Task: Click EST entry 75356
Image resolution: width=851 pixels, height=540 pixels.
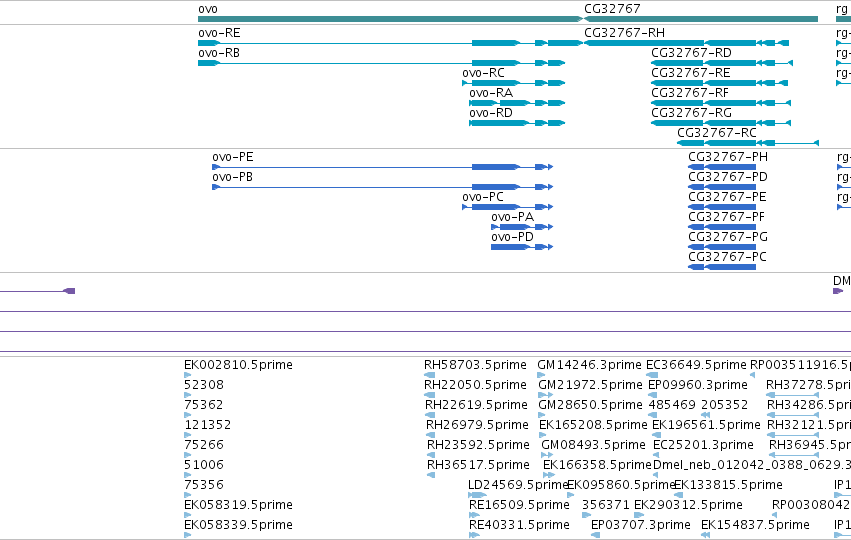Action: tap(204, 486)
